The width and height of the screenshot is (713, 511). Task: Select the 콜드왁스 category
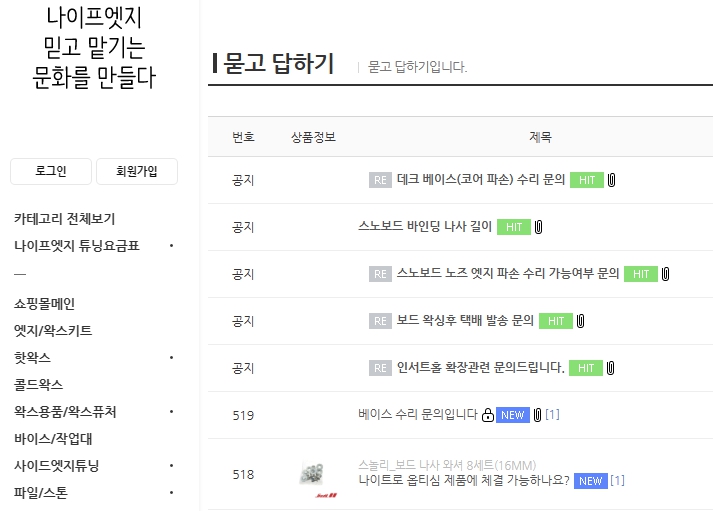tap(39, 385)
